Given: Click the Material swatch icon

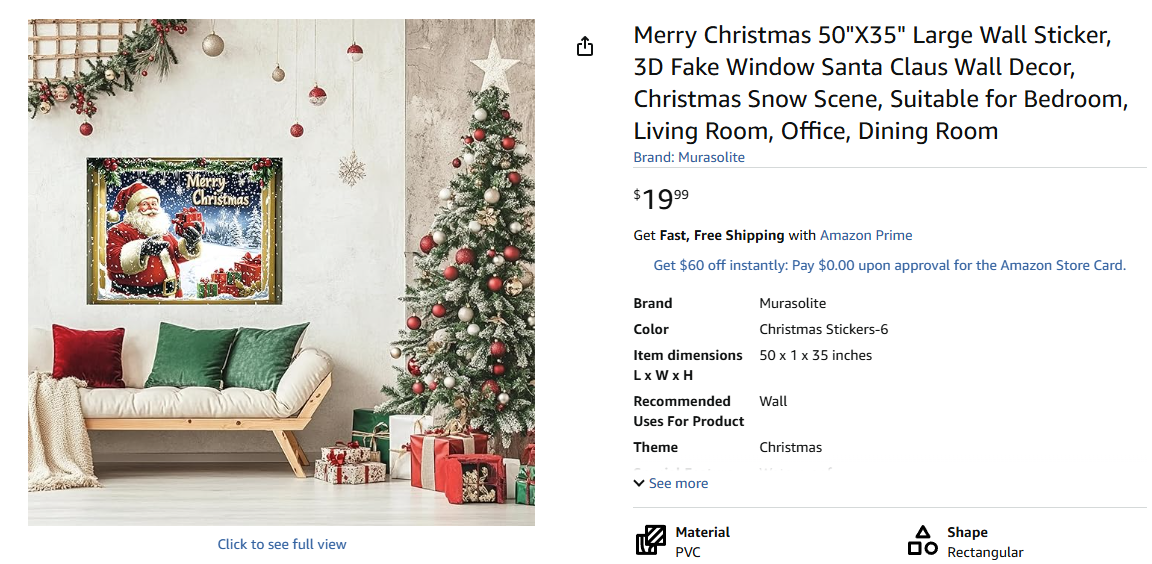Looking at the screenshot, I should pyautogui.click(x=650, y=541).
